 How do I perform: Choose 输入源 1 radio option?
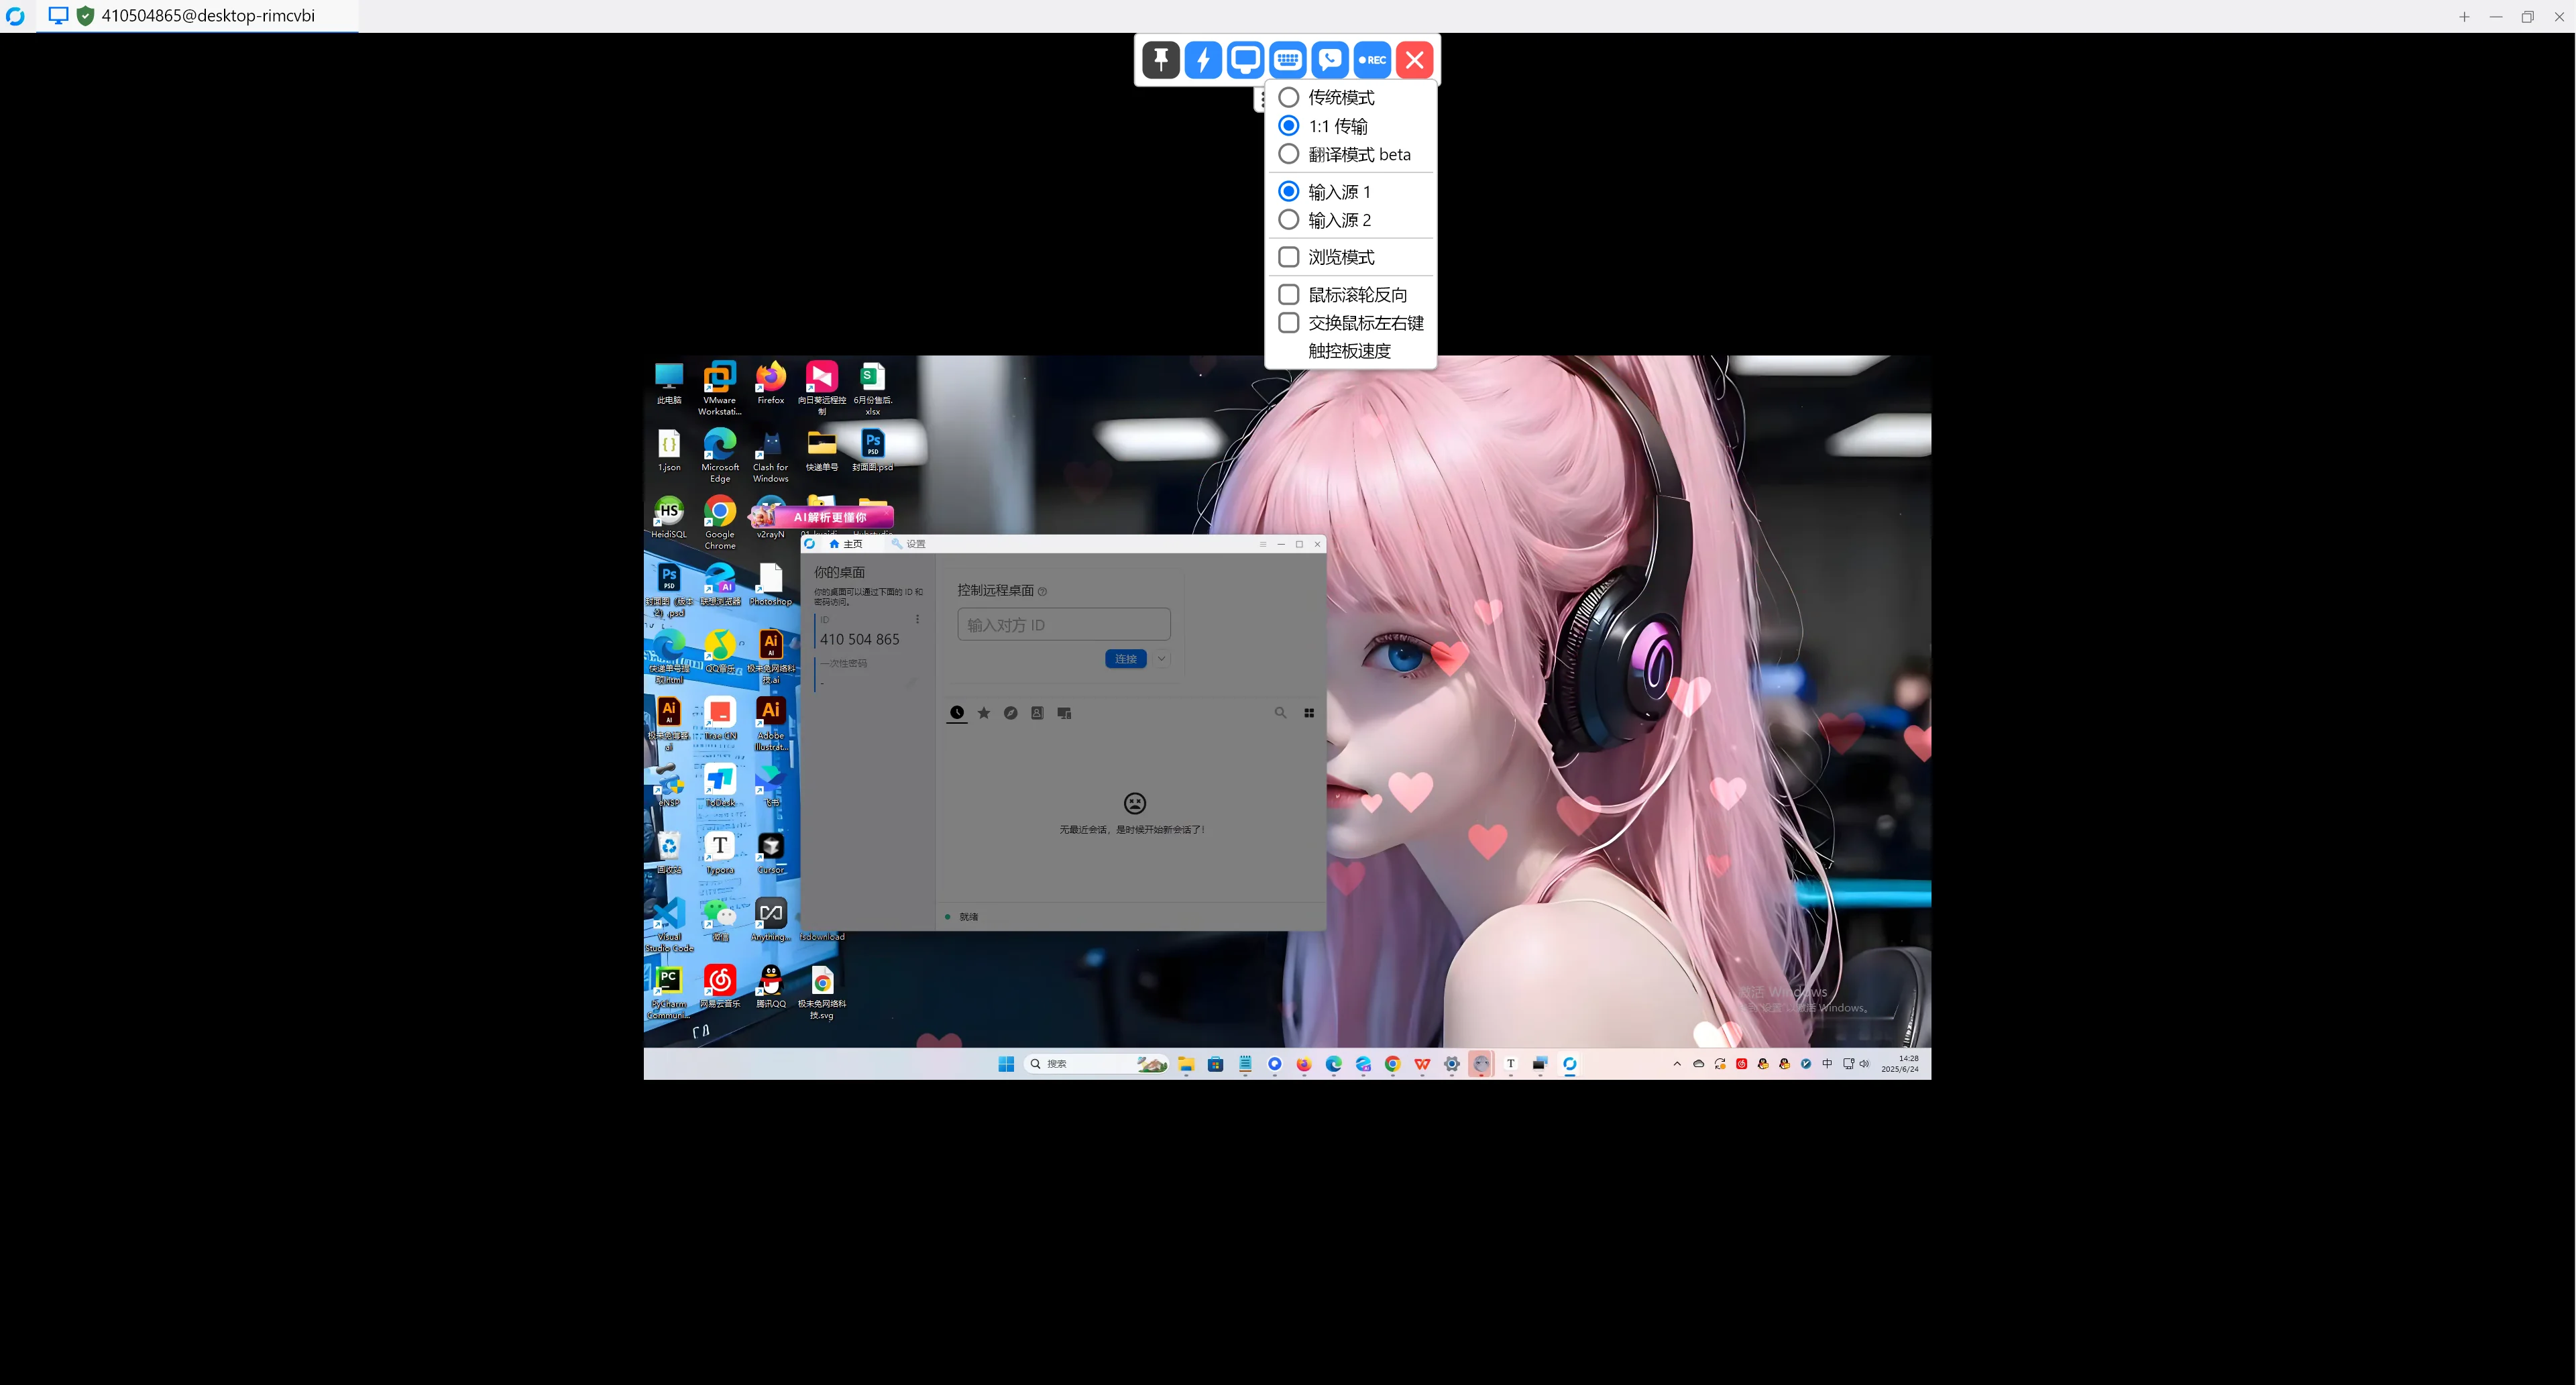coord(1324,191)
